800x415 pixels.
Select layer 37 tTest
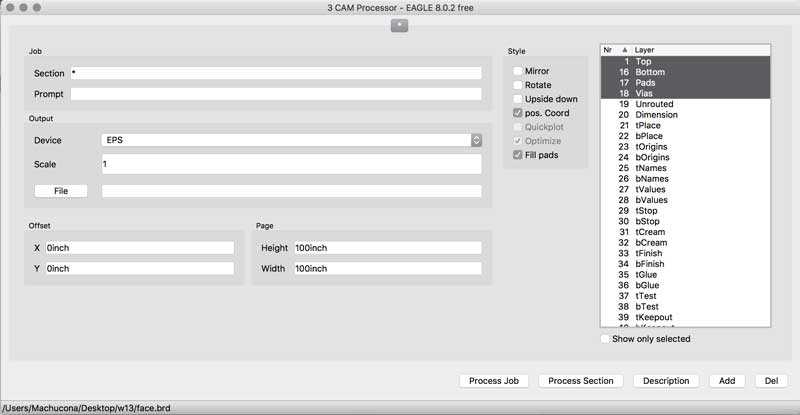click(686, 296)
